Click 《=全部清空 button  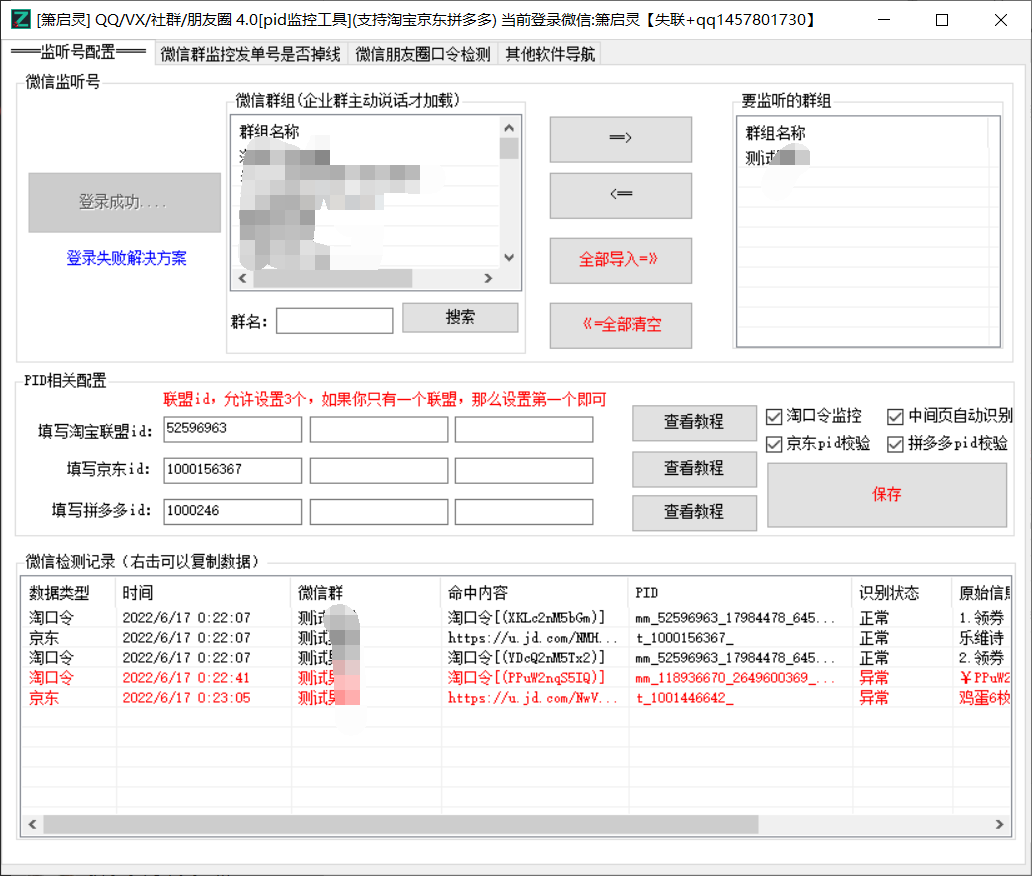621,324
